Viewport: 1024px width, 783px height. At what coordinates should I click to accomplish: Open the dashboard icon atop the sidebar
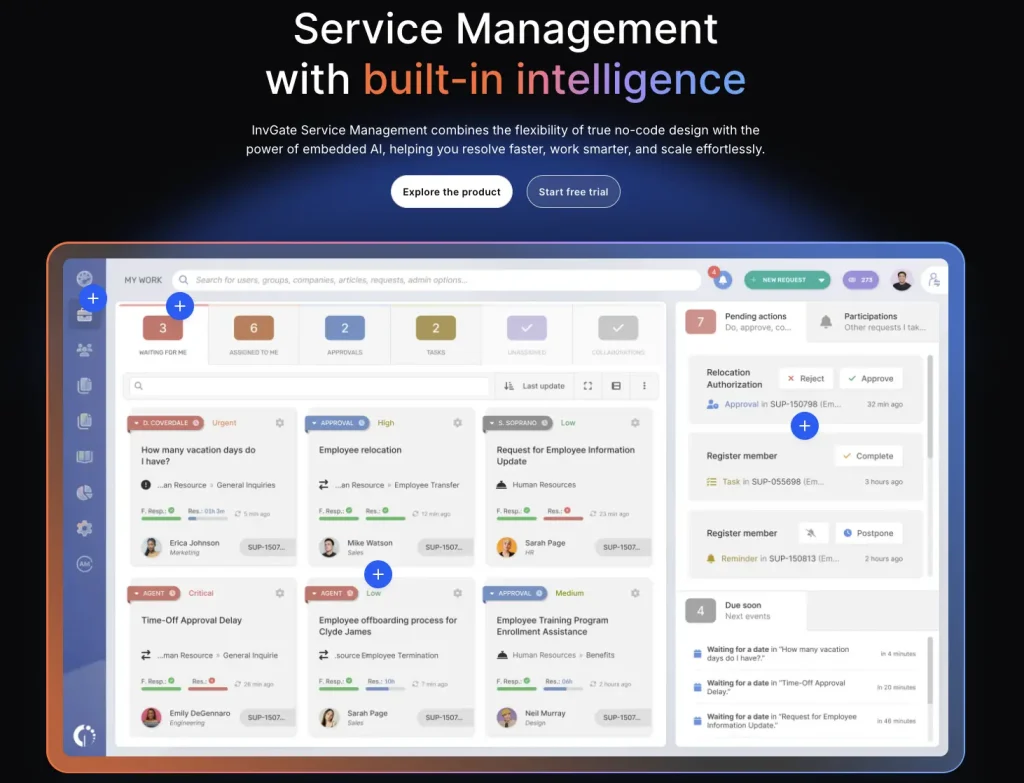pos(84,279)
